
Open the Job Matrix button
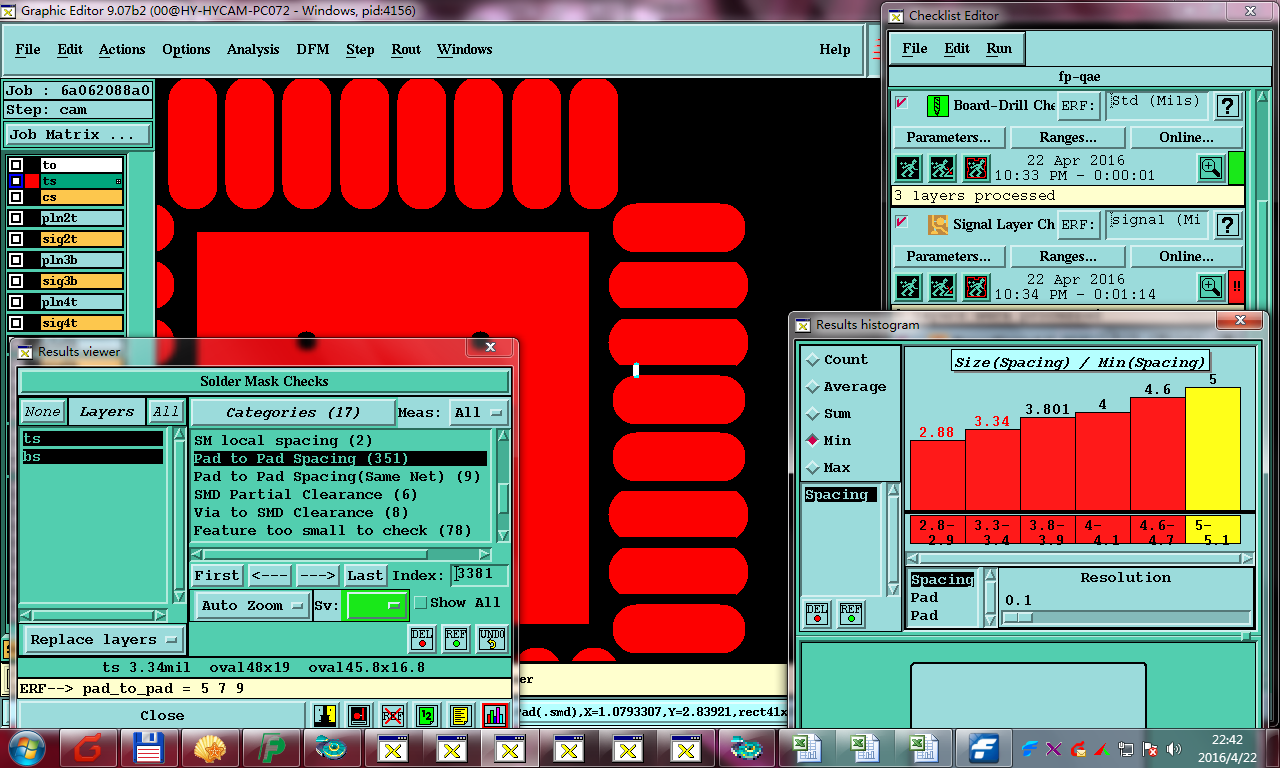pos(78,134)
